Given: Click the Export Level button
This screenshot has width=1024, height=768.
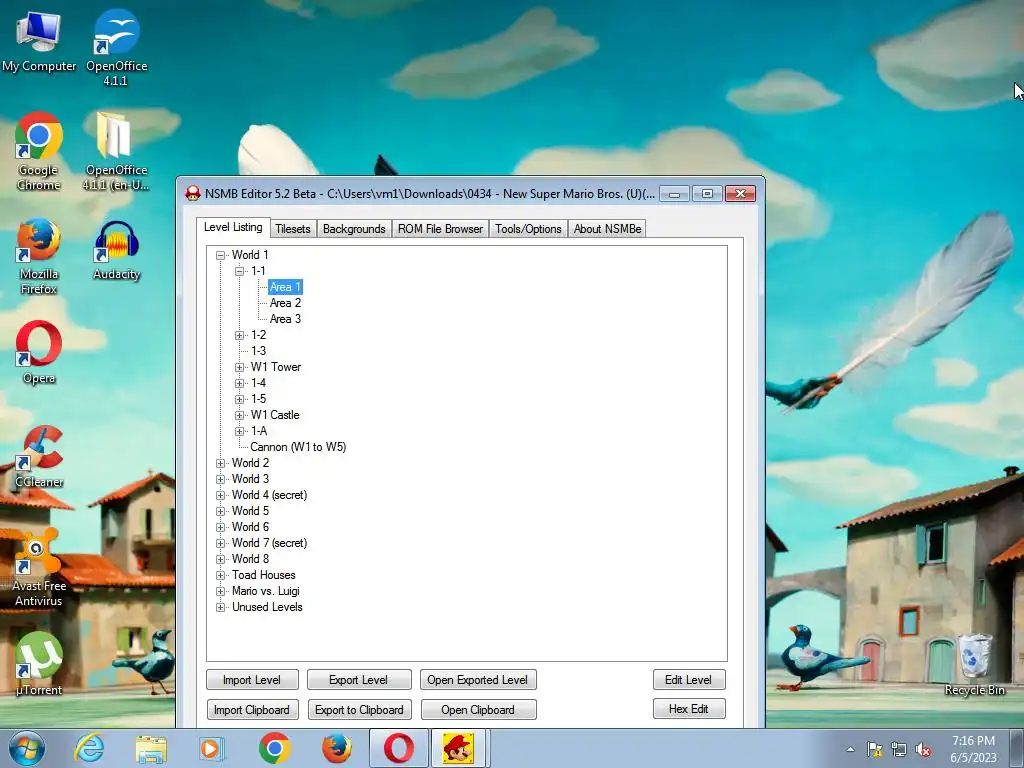Looking at the screenshot, I should [359, 680].
